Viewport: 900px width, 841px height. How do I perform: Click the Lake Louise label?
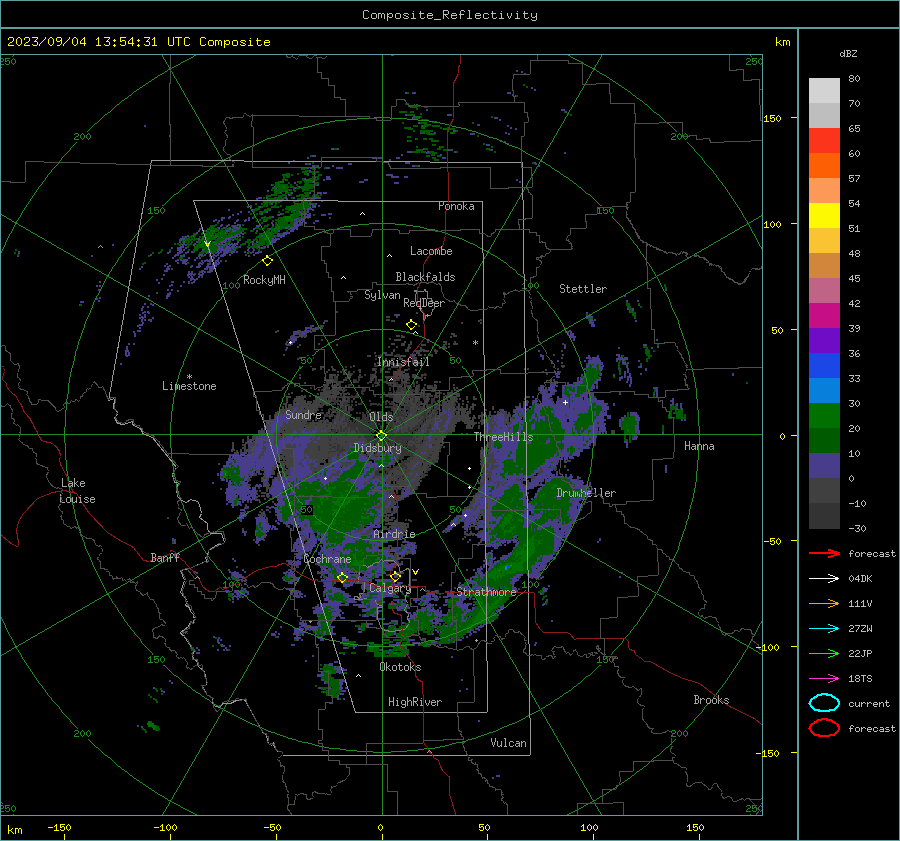click(77, 491)
